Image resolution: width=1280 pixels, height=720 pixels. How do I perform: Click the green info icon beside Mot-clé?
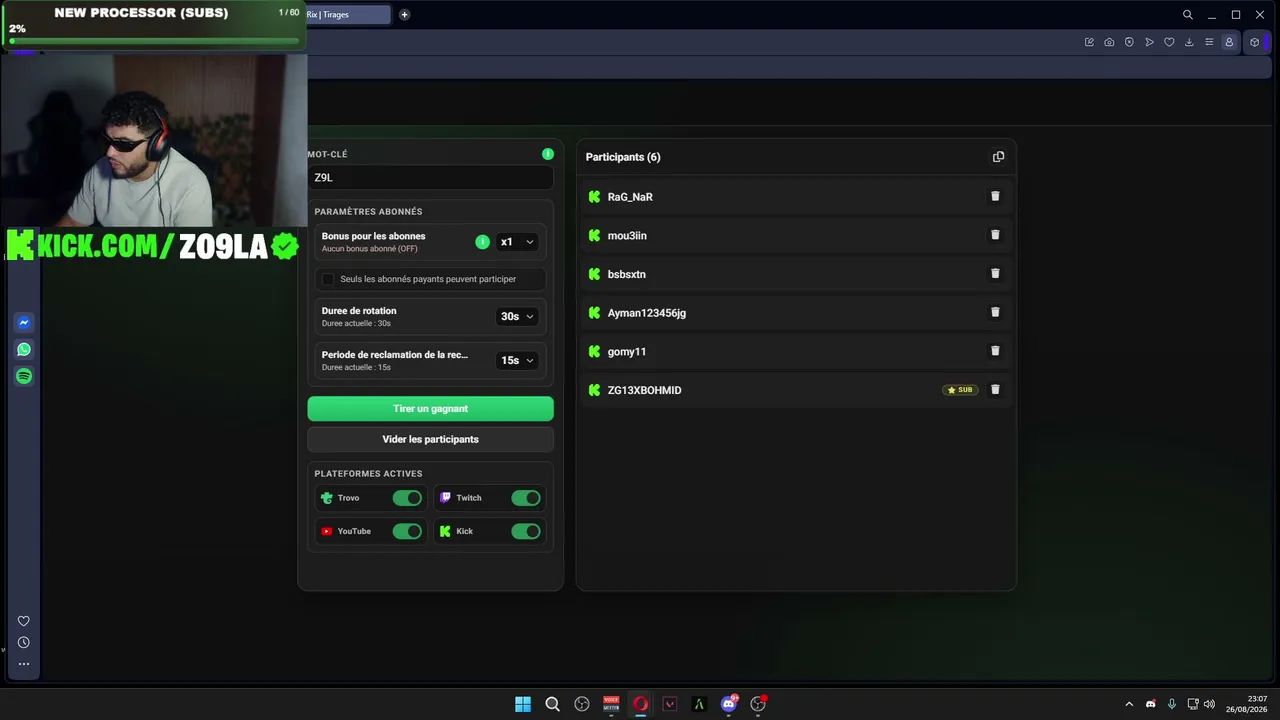(548, 154)
